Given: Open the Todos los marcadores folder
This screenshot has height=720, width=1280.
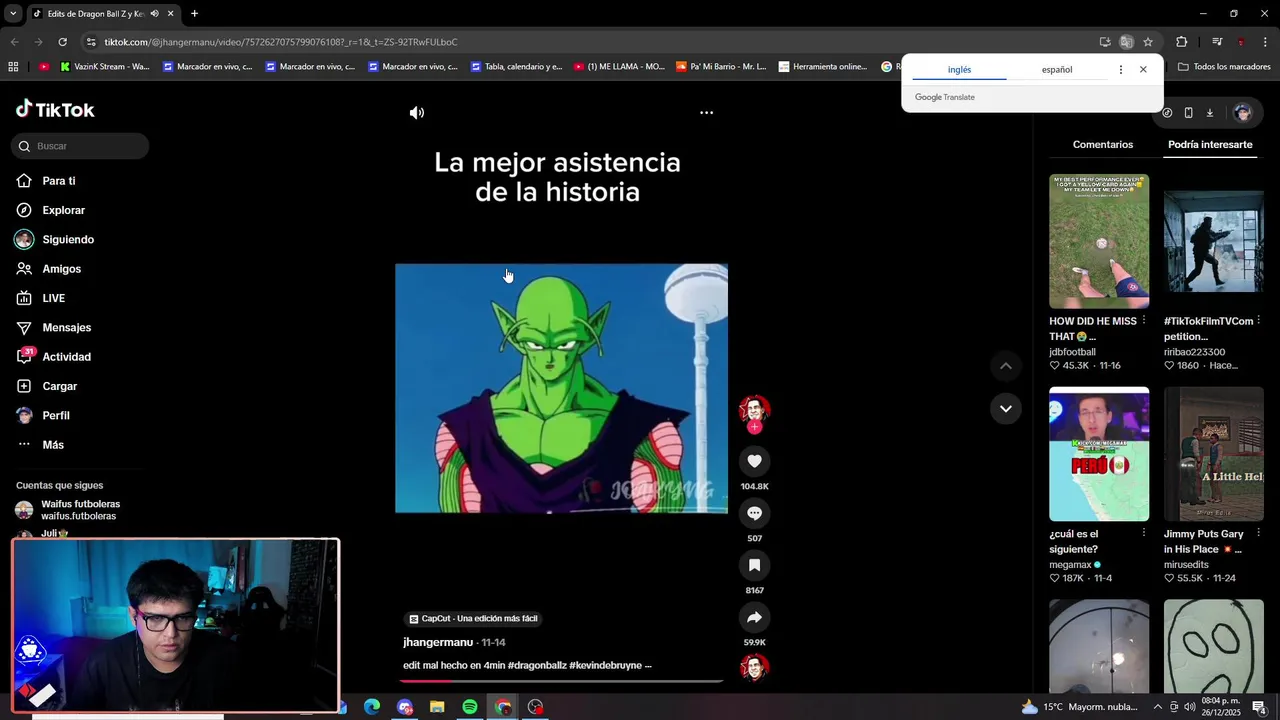Looking at the screenshot, I should coord(1224,67).
